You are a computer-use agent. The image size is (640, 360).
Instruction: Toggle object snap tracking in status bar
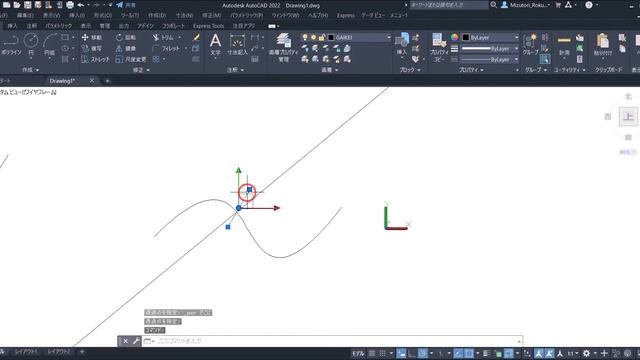[458, 353]
